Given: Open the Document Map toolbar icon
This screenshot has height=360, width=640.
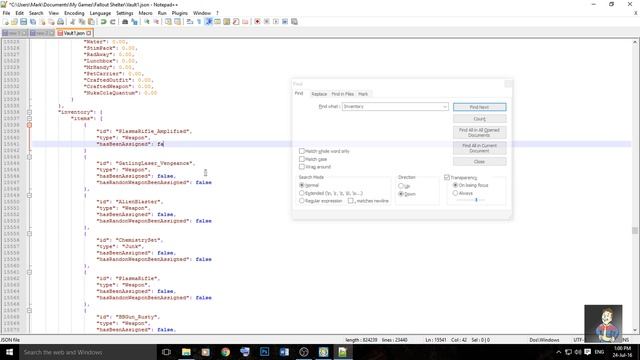Looking at the screenshot, I should [x=227, y=22].
